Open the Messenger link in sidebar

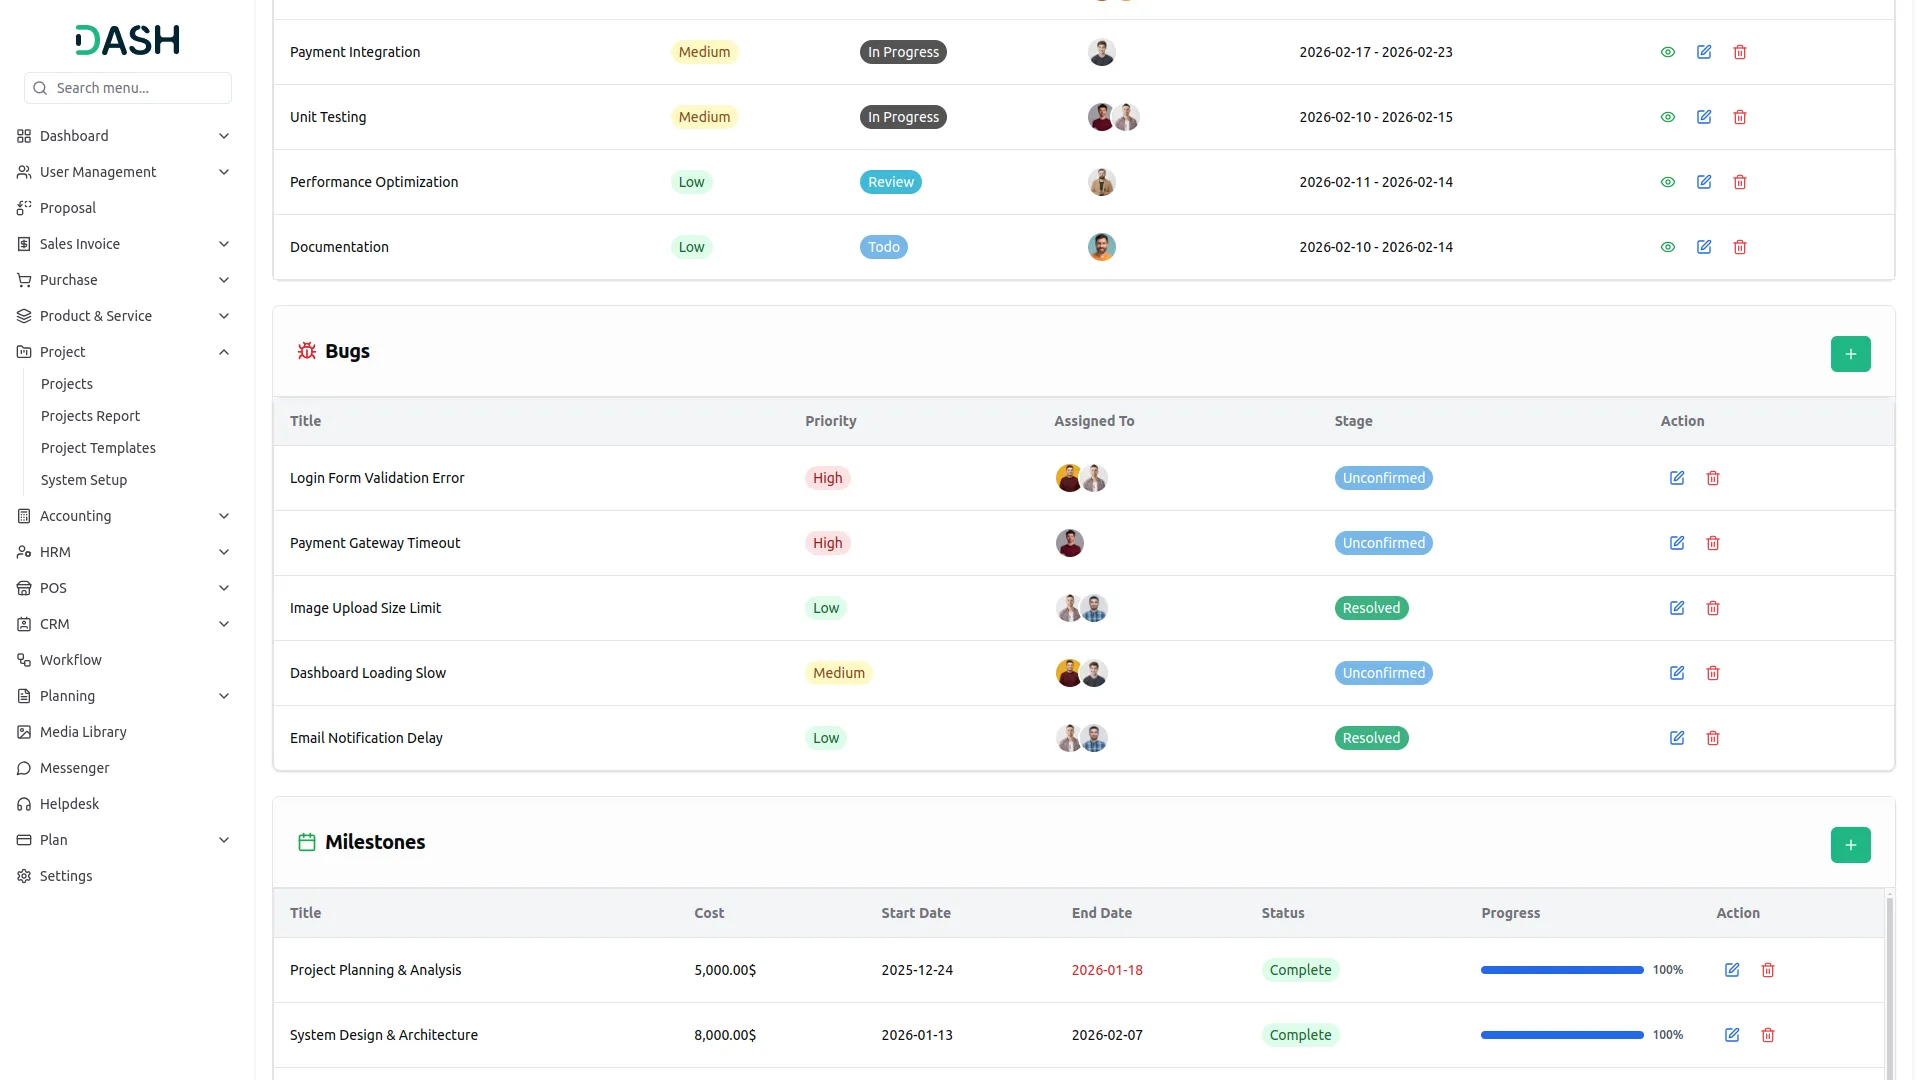[74, 768]
